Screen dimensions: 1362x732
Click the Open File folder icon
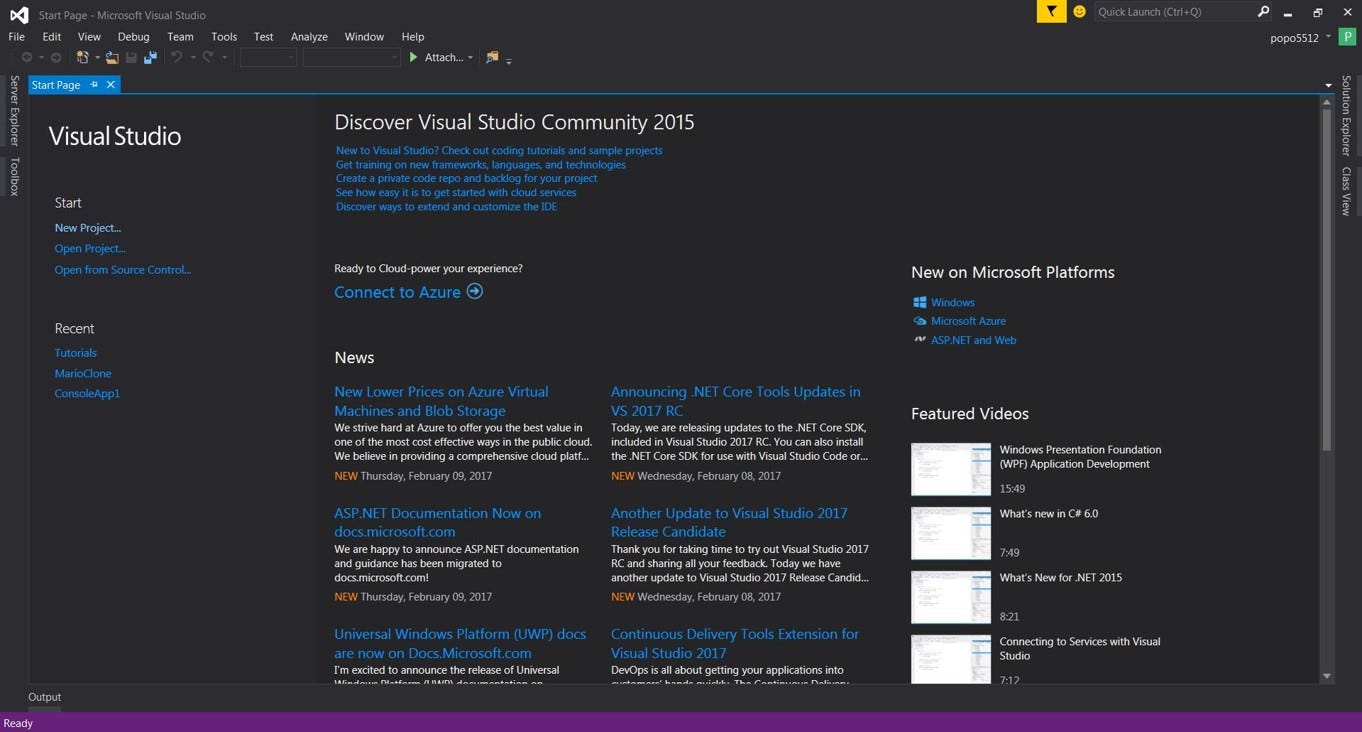[112, 58]
